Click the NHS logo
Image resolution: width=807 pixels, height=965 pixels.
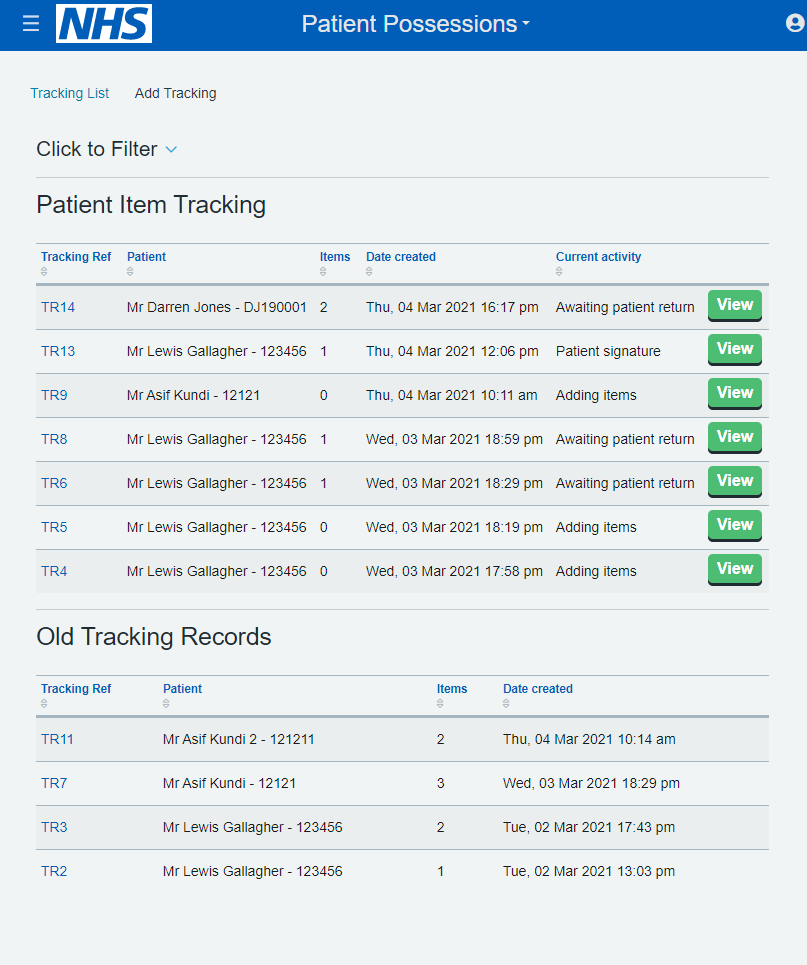click(x=104, y=24)
